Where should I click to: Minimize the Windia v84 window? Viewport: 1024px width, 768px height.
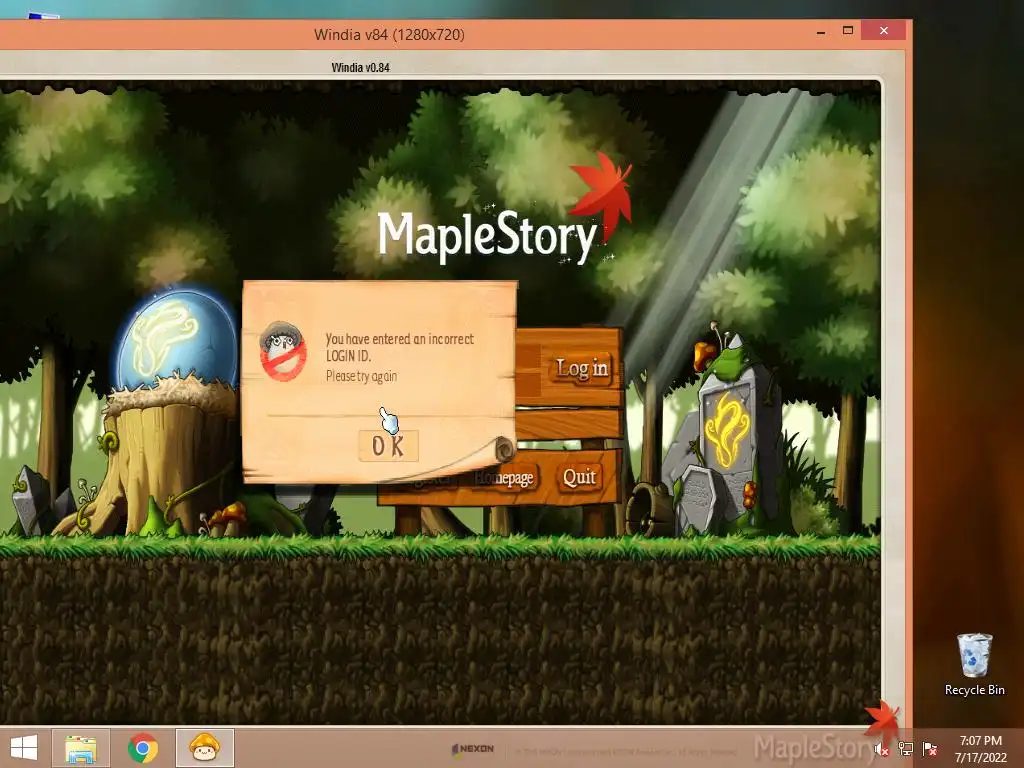coord(821,31)
